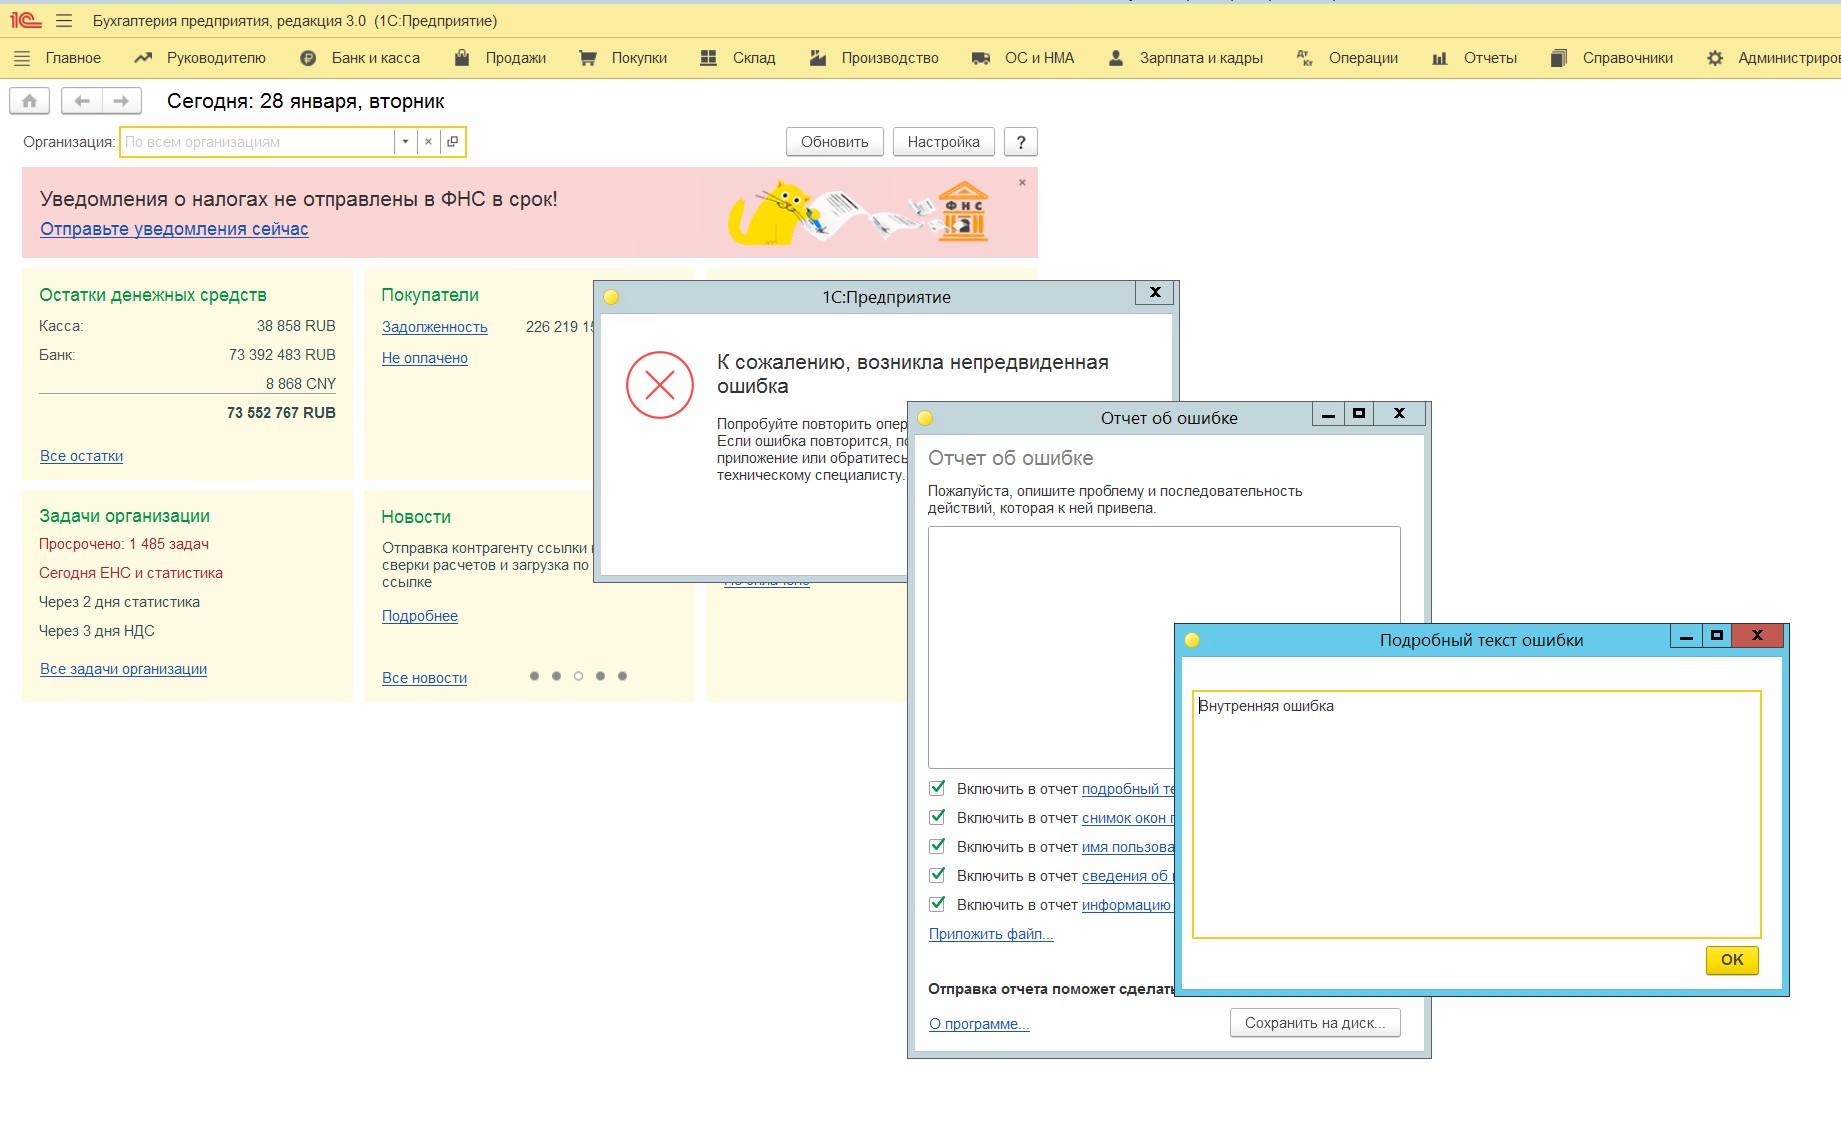
Task: Open the Все новости link
Action: point(424,678)
